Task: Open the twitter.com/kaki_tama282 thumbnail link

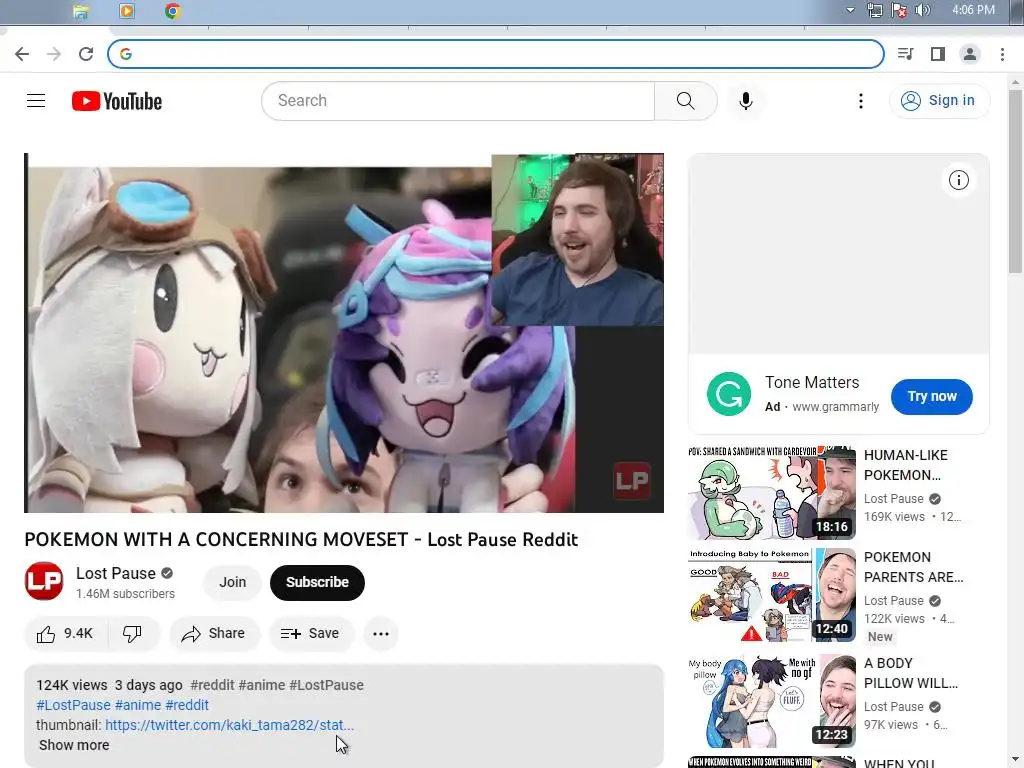Action: pos(229,725)
